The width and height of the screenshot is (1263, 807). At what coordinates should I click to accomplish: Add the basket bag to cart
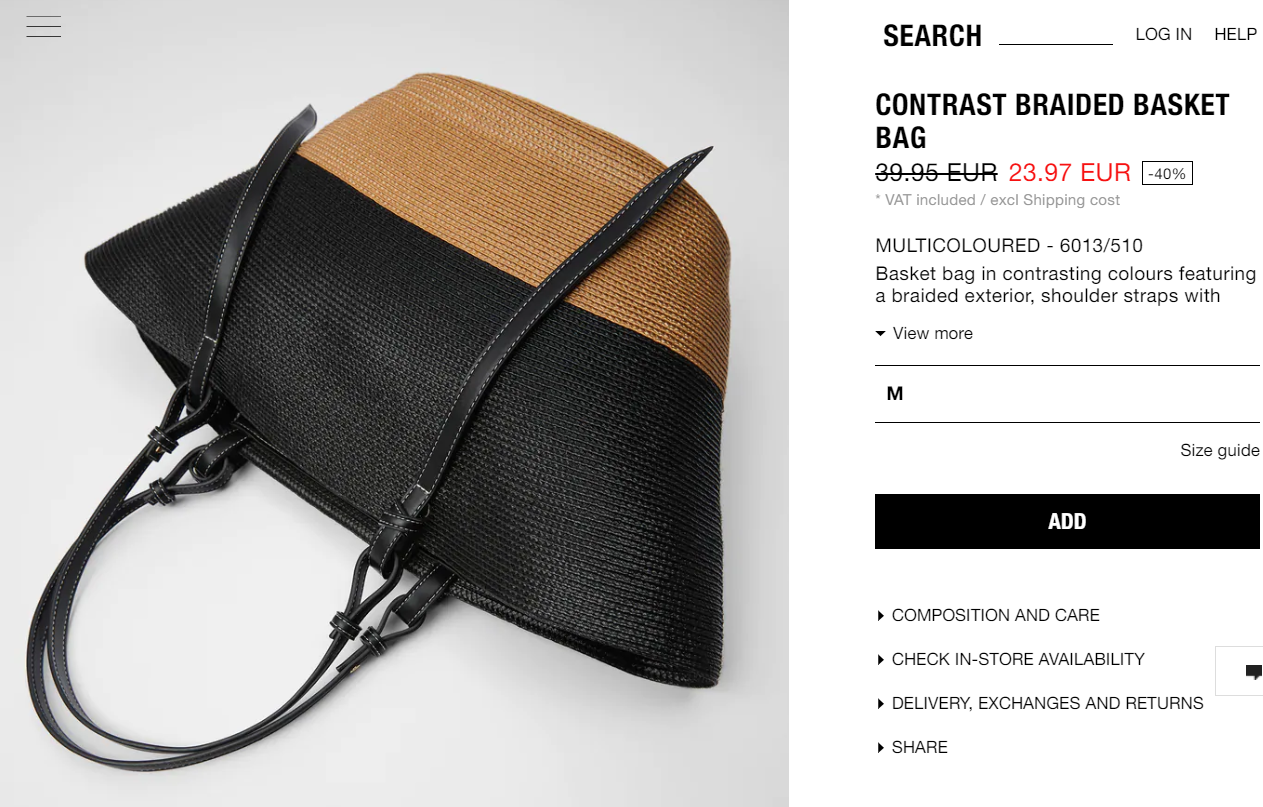coord(1067,521)
